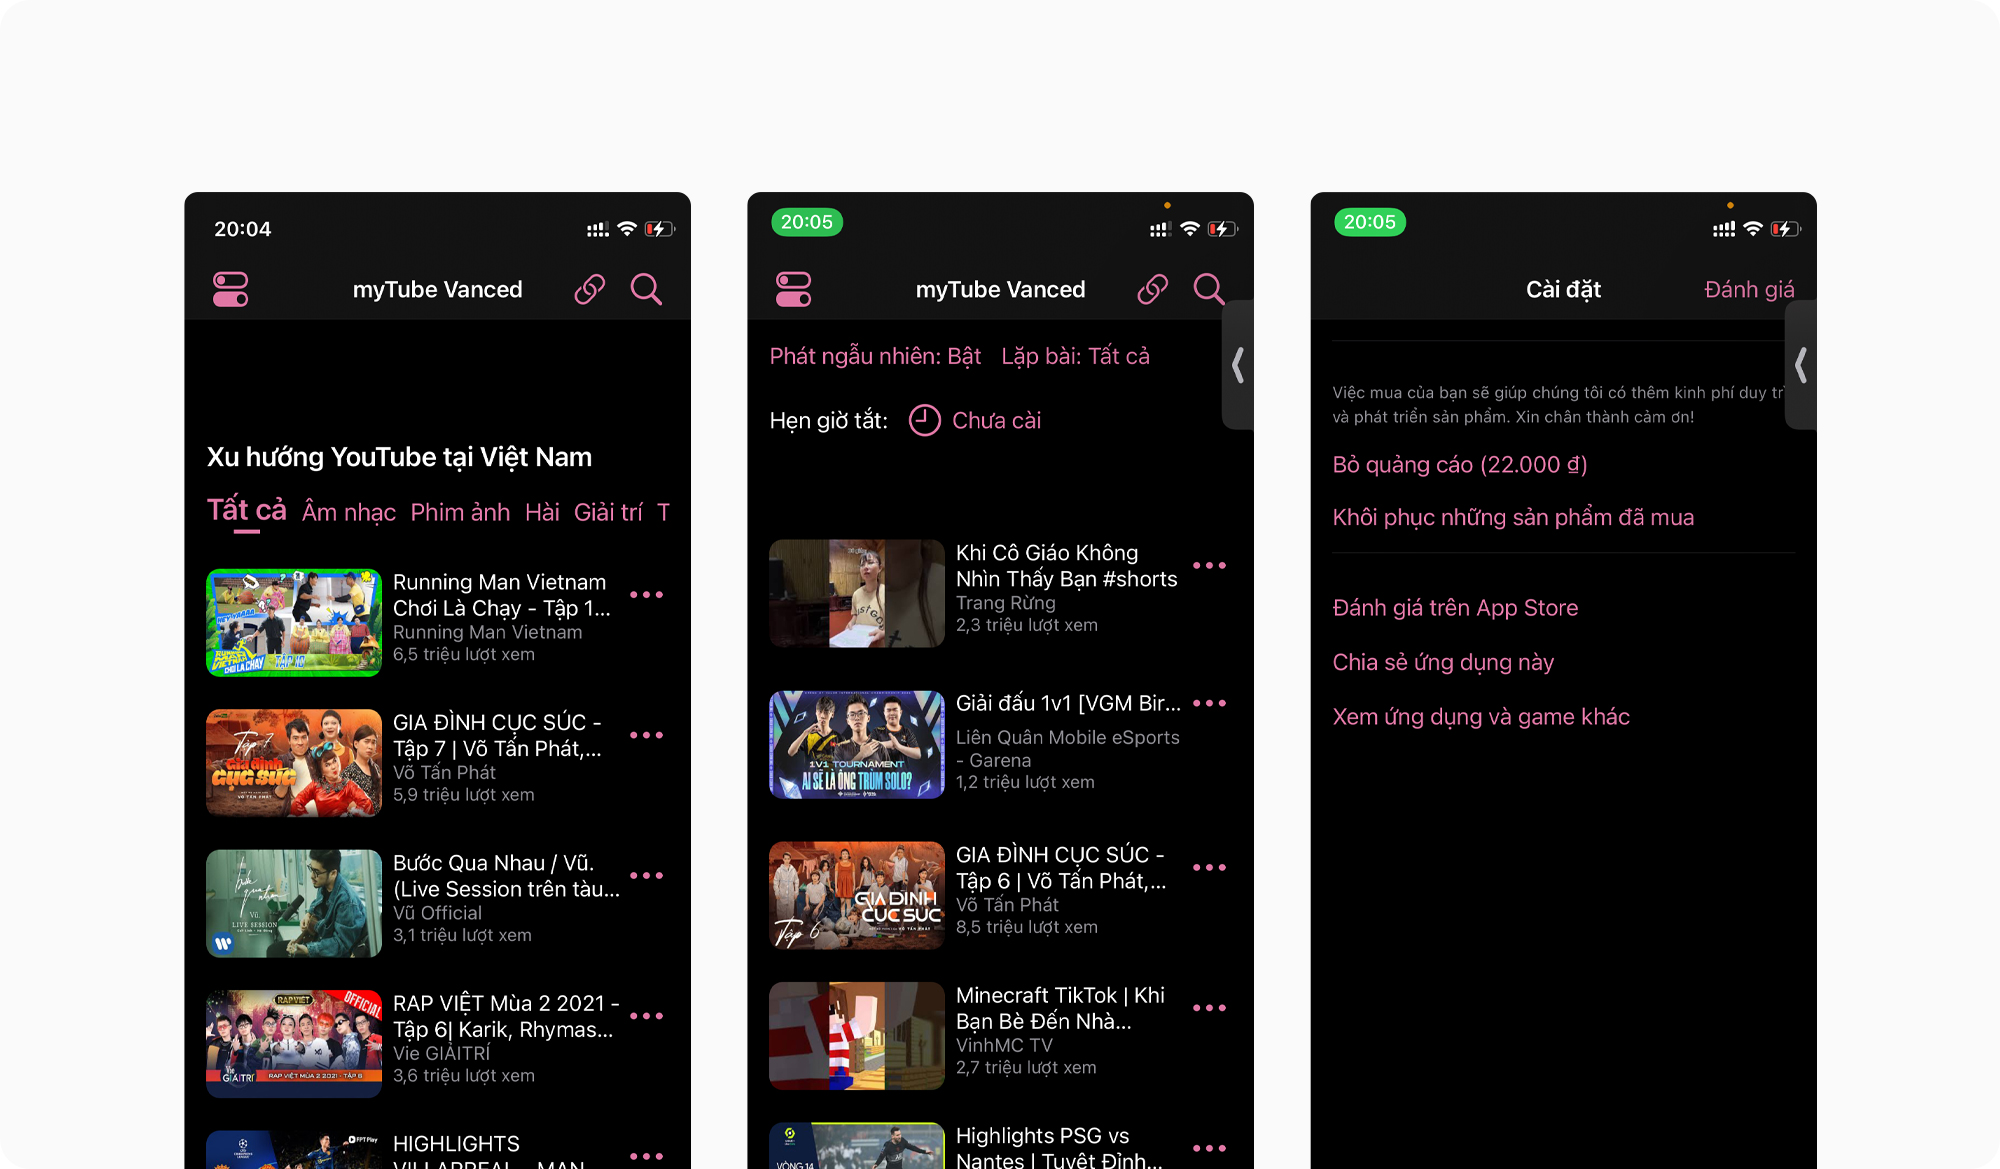
Task: Tap green 20:05 time pill on settings screen
Action: [1370, 222]
